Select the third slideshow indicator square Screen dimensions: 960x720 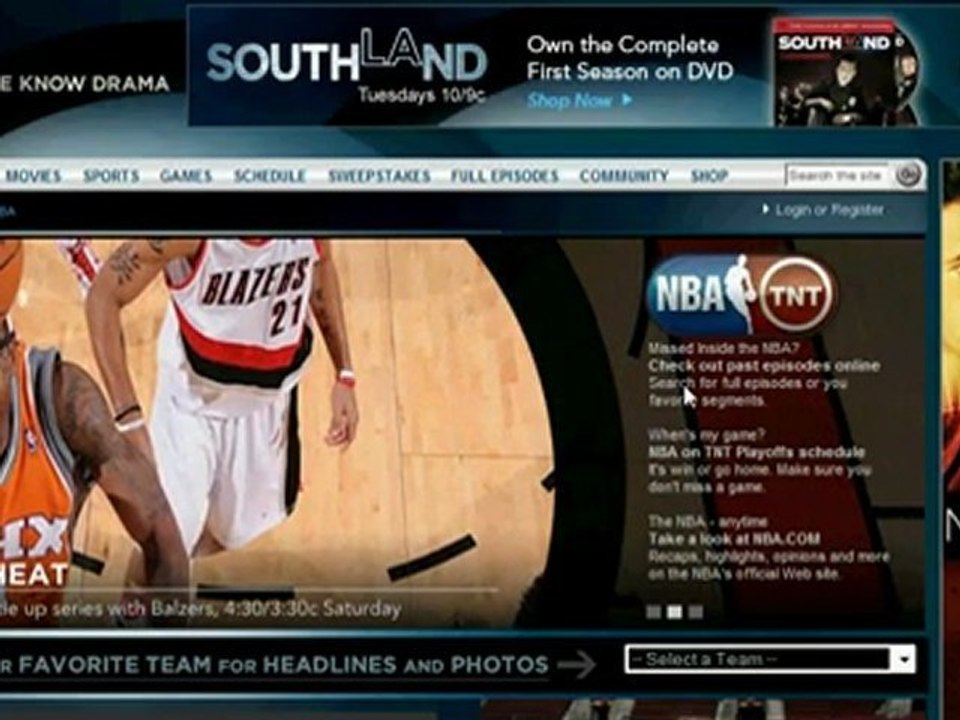click(x=696, y=612)
